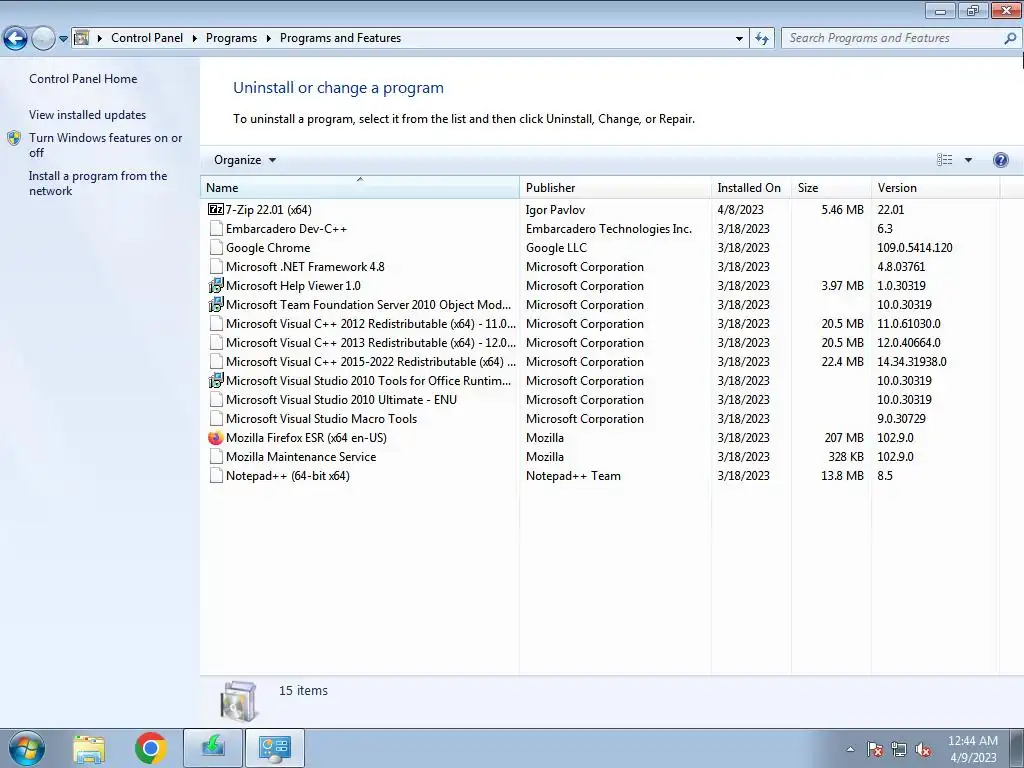Sort the list by Name column
The height and width of the screenshot is (768, 1024).
[x=359, y=187]
